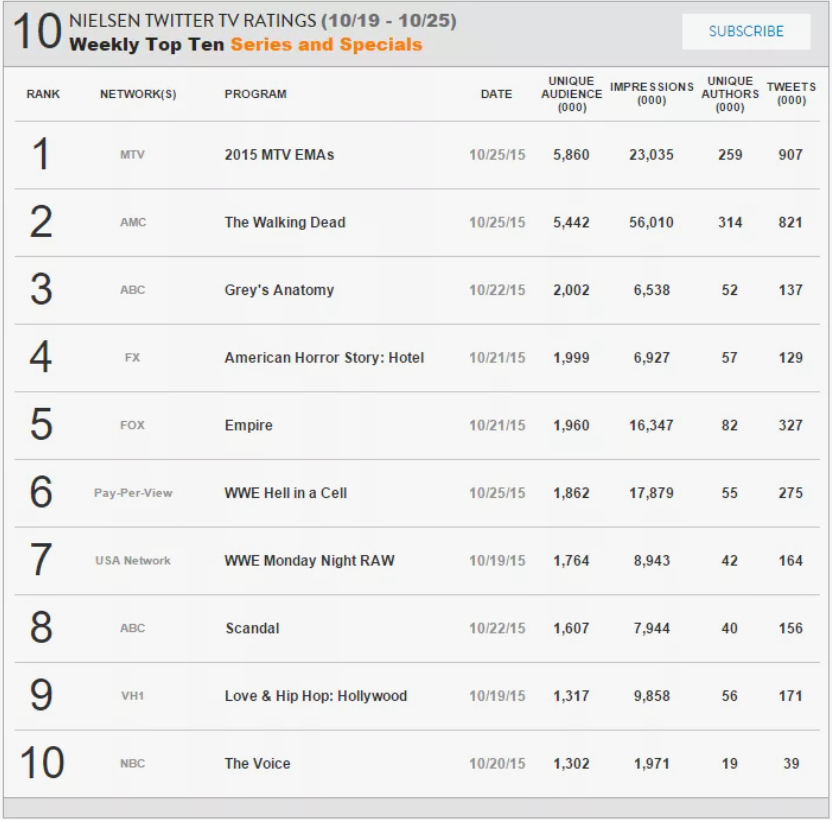Click the Empire program name
This screenshot has width=832, height=820.
tap(248, 425)
